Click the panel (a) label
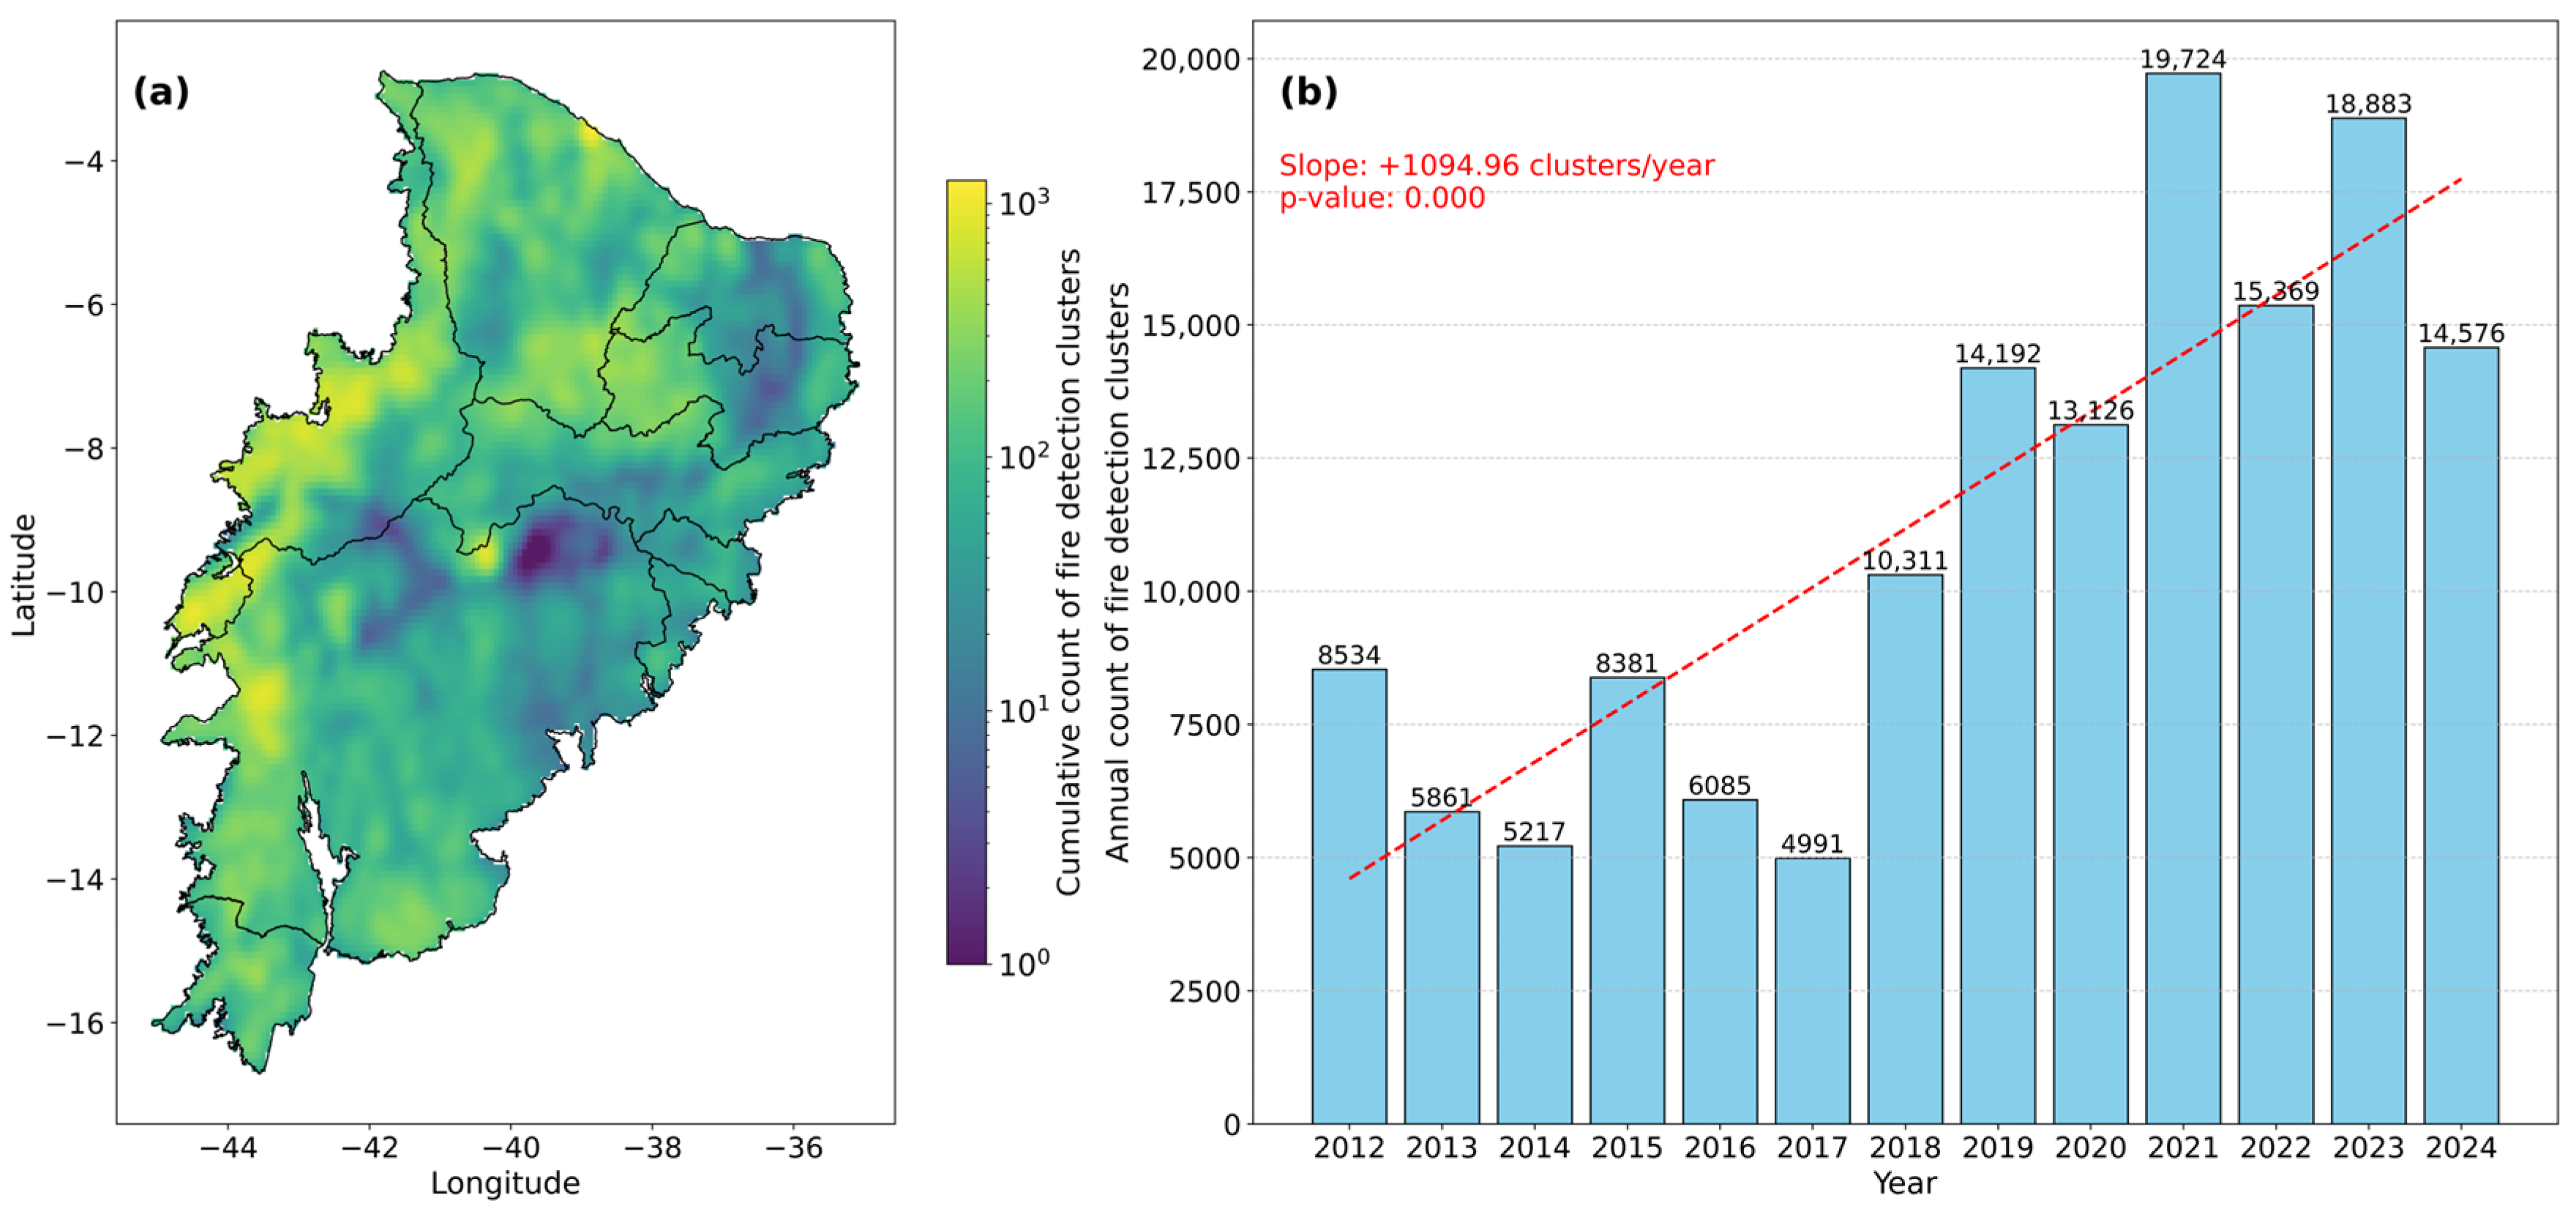This screenshot has width=2576, height=1206. (x=160, y=92)
